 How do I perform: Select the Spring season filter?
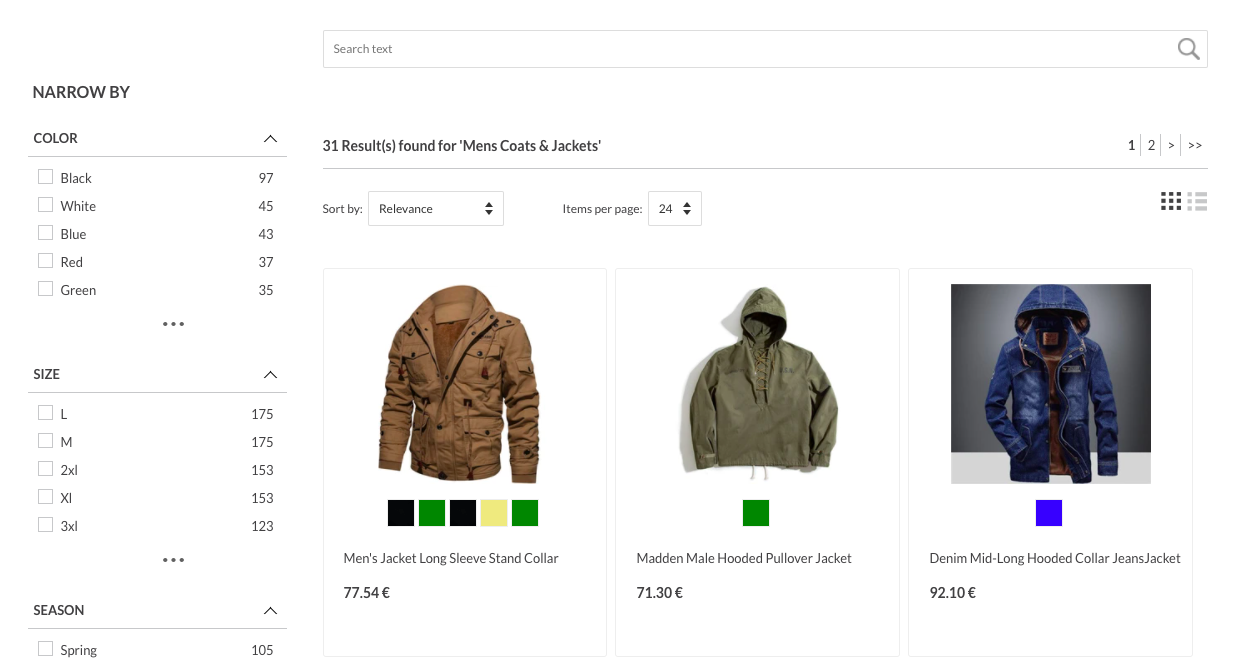tap(45, 649)
